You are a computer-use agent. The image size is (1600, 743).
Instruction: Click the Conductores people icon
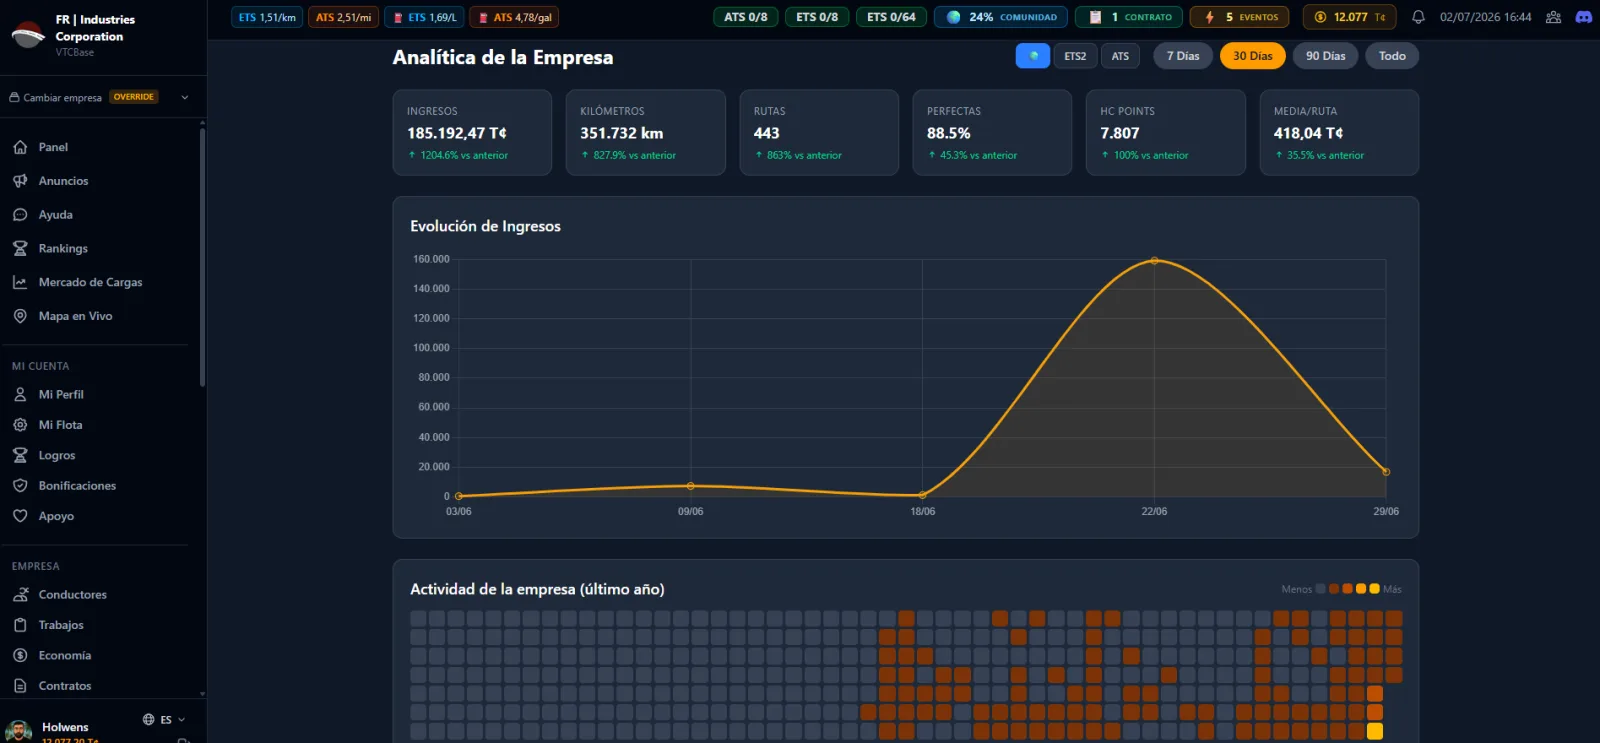20,595
